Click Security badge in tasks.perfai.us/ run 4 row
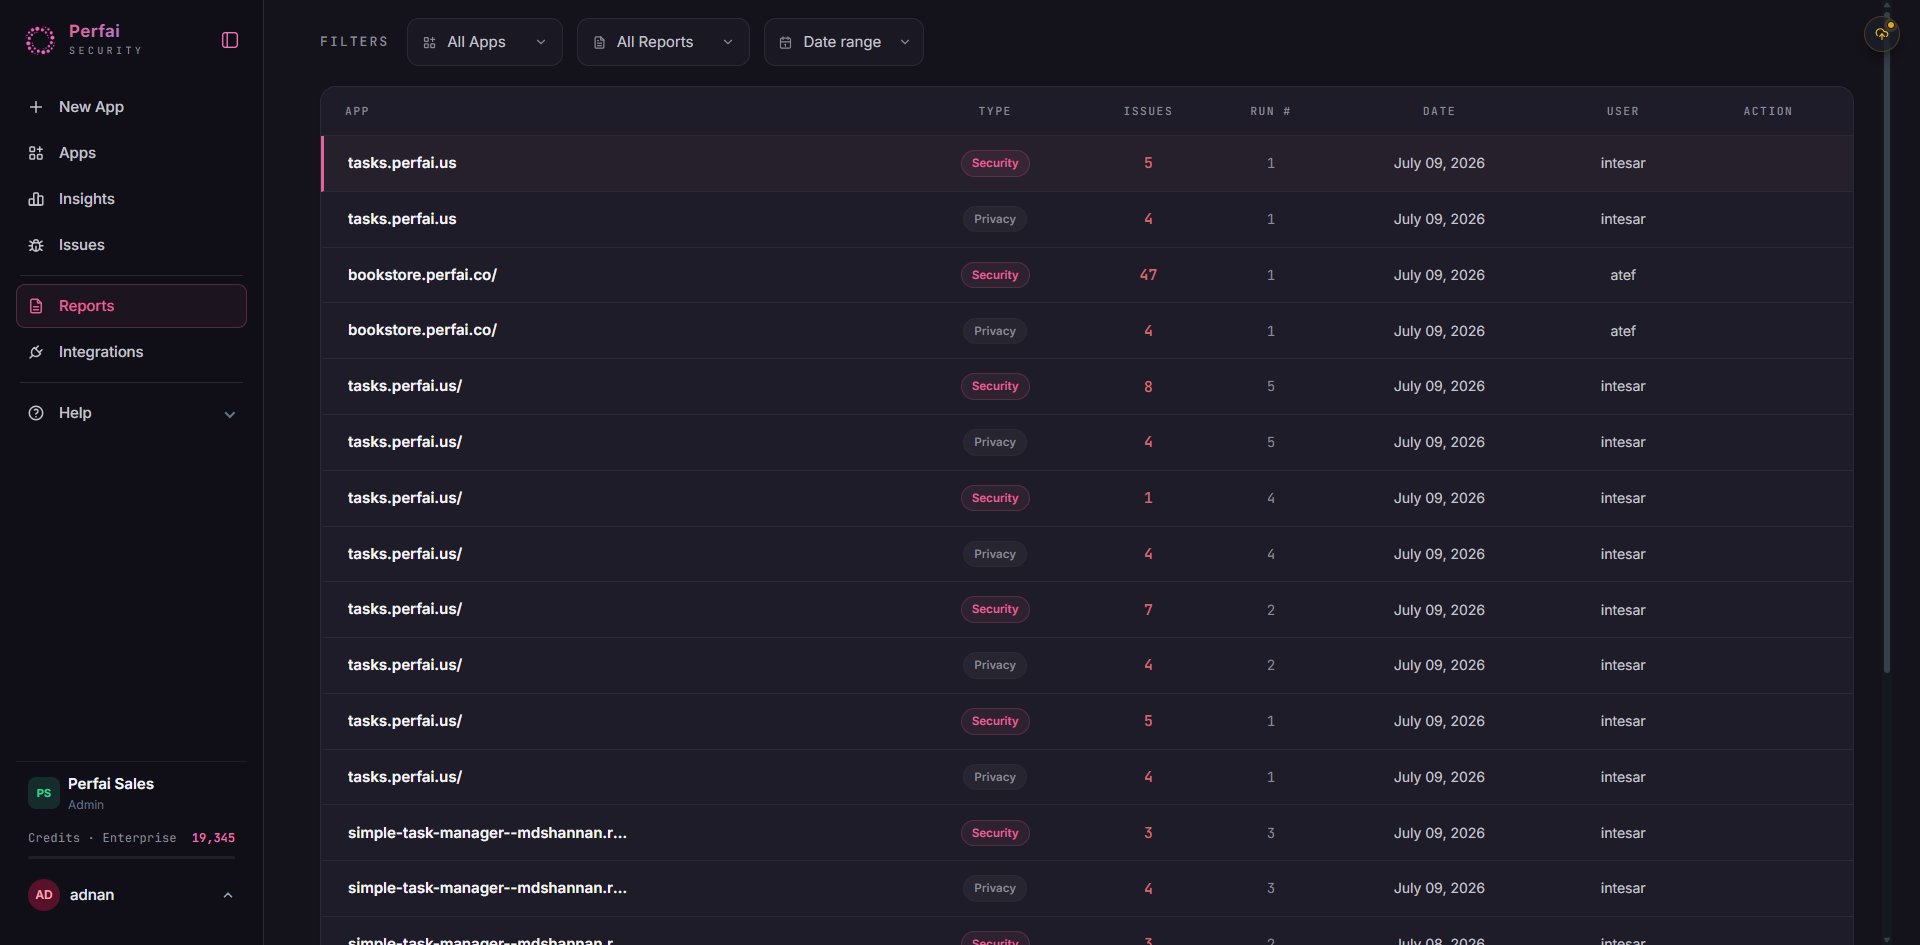This screenshot has width=1920, height=945. click(x=995, y=498)
